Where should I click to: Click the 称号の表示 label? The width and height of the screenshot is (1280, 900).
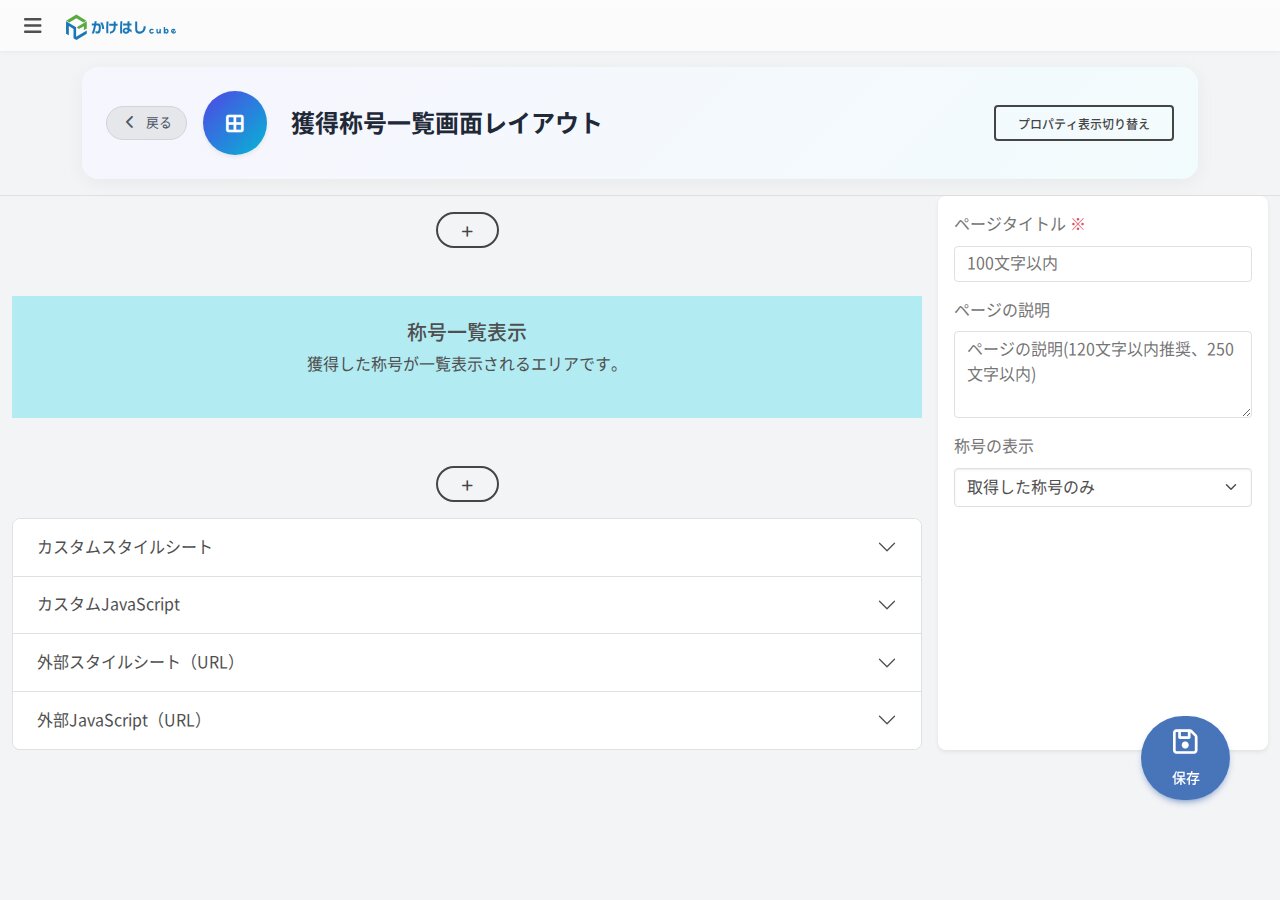pyautogui.click(x=994, y=446)
